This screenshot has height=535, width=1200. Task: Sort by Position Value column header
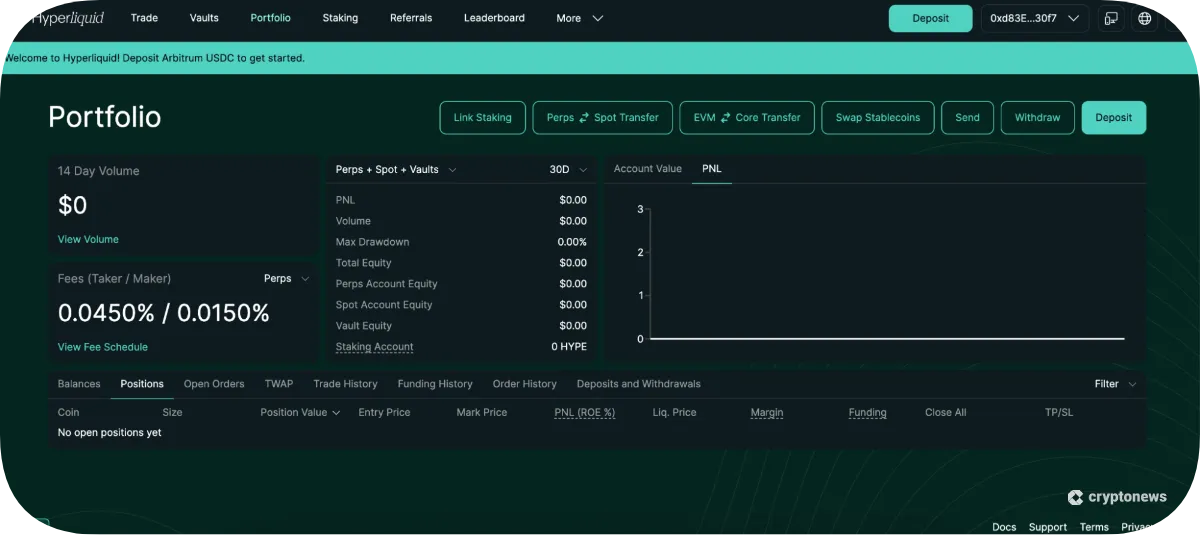pyautogui.click(x=300, y=412)
